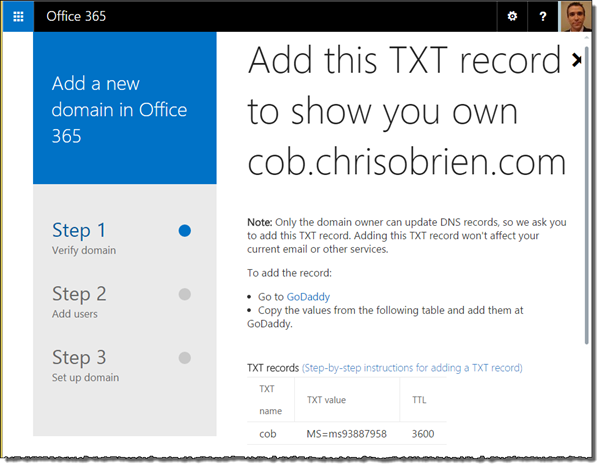
Task: Click the Add a new domain heading
Action: (119, 110)
